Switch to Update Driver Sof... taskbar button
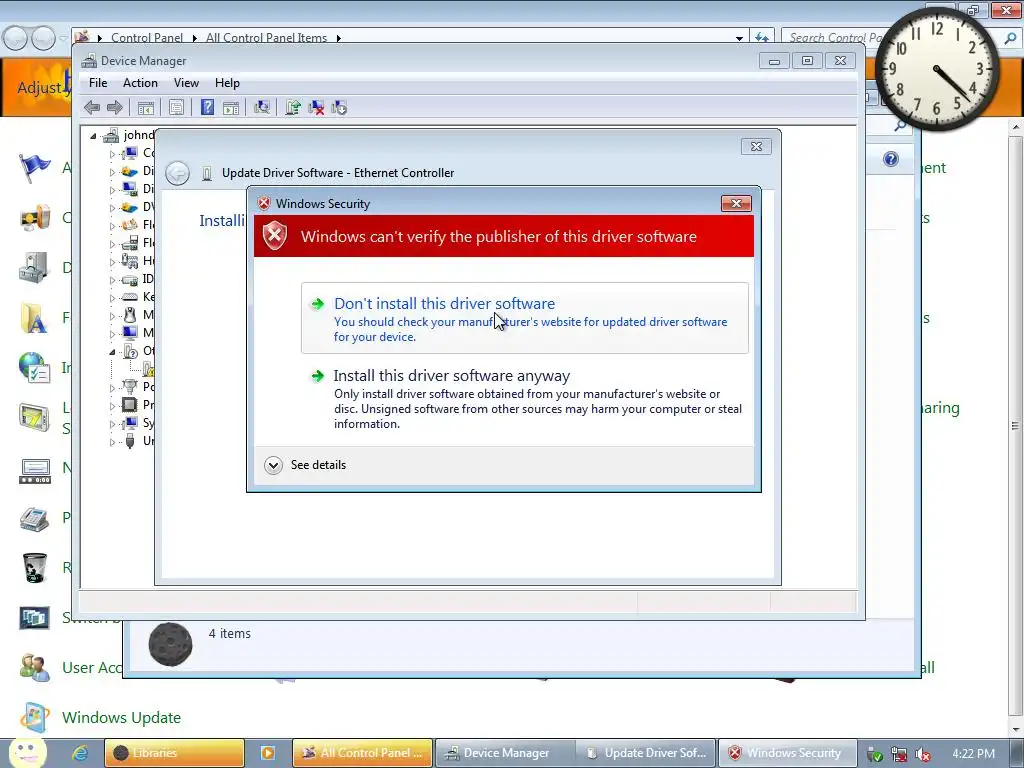 pyautogui.click(x=646, y=753)
